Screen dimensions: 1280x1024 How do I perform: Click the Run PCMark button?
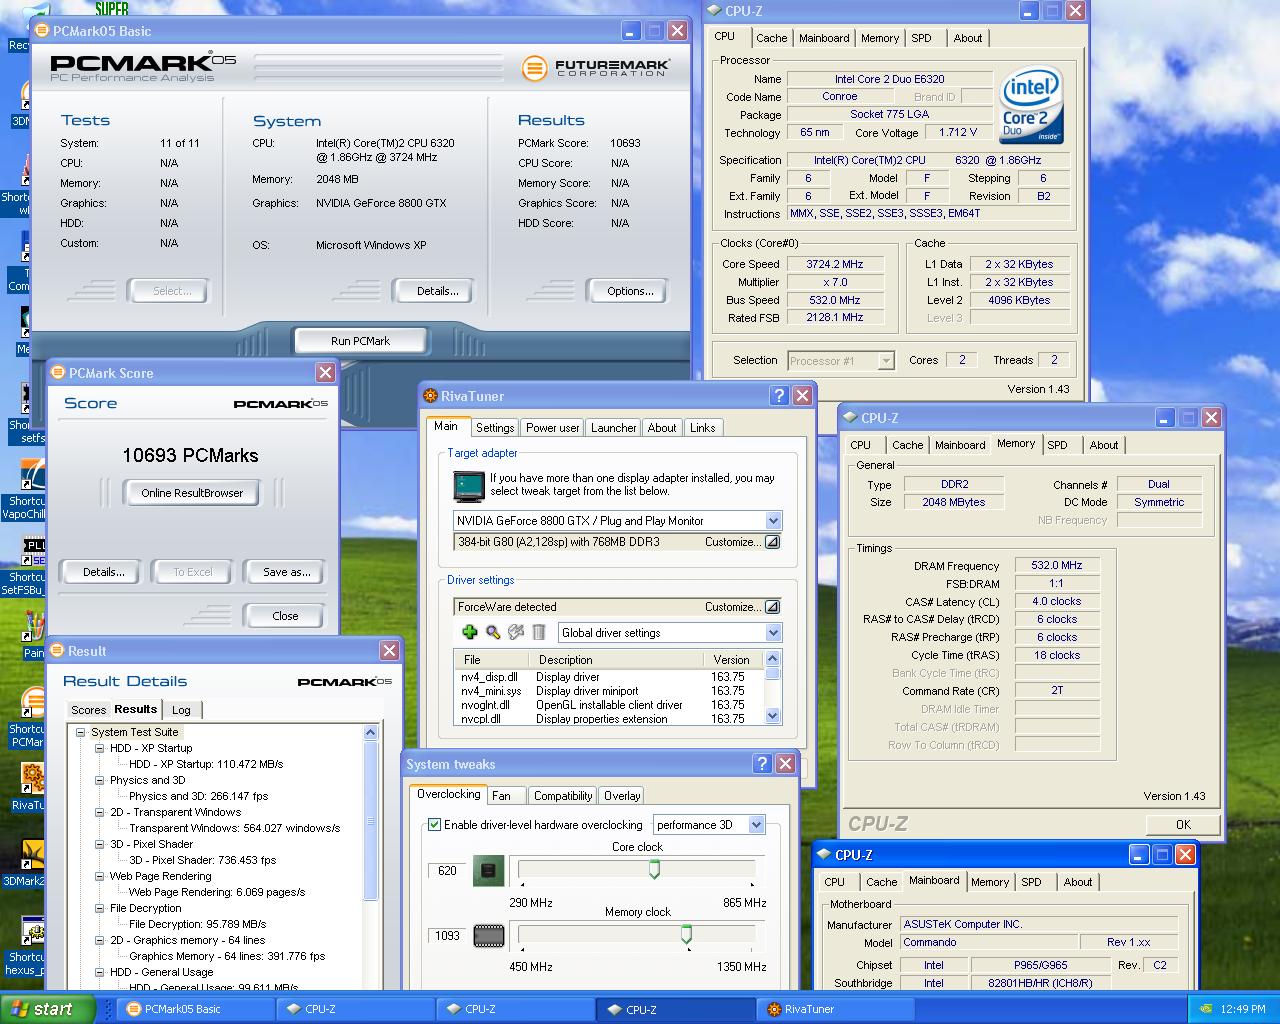(360, 341)
